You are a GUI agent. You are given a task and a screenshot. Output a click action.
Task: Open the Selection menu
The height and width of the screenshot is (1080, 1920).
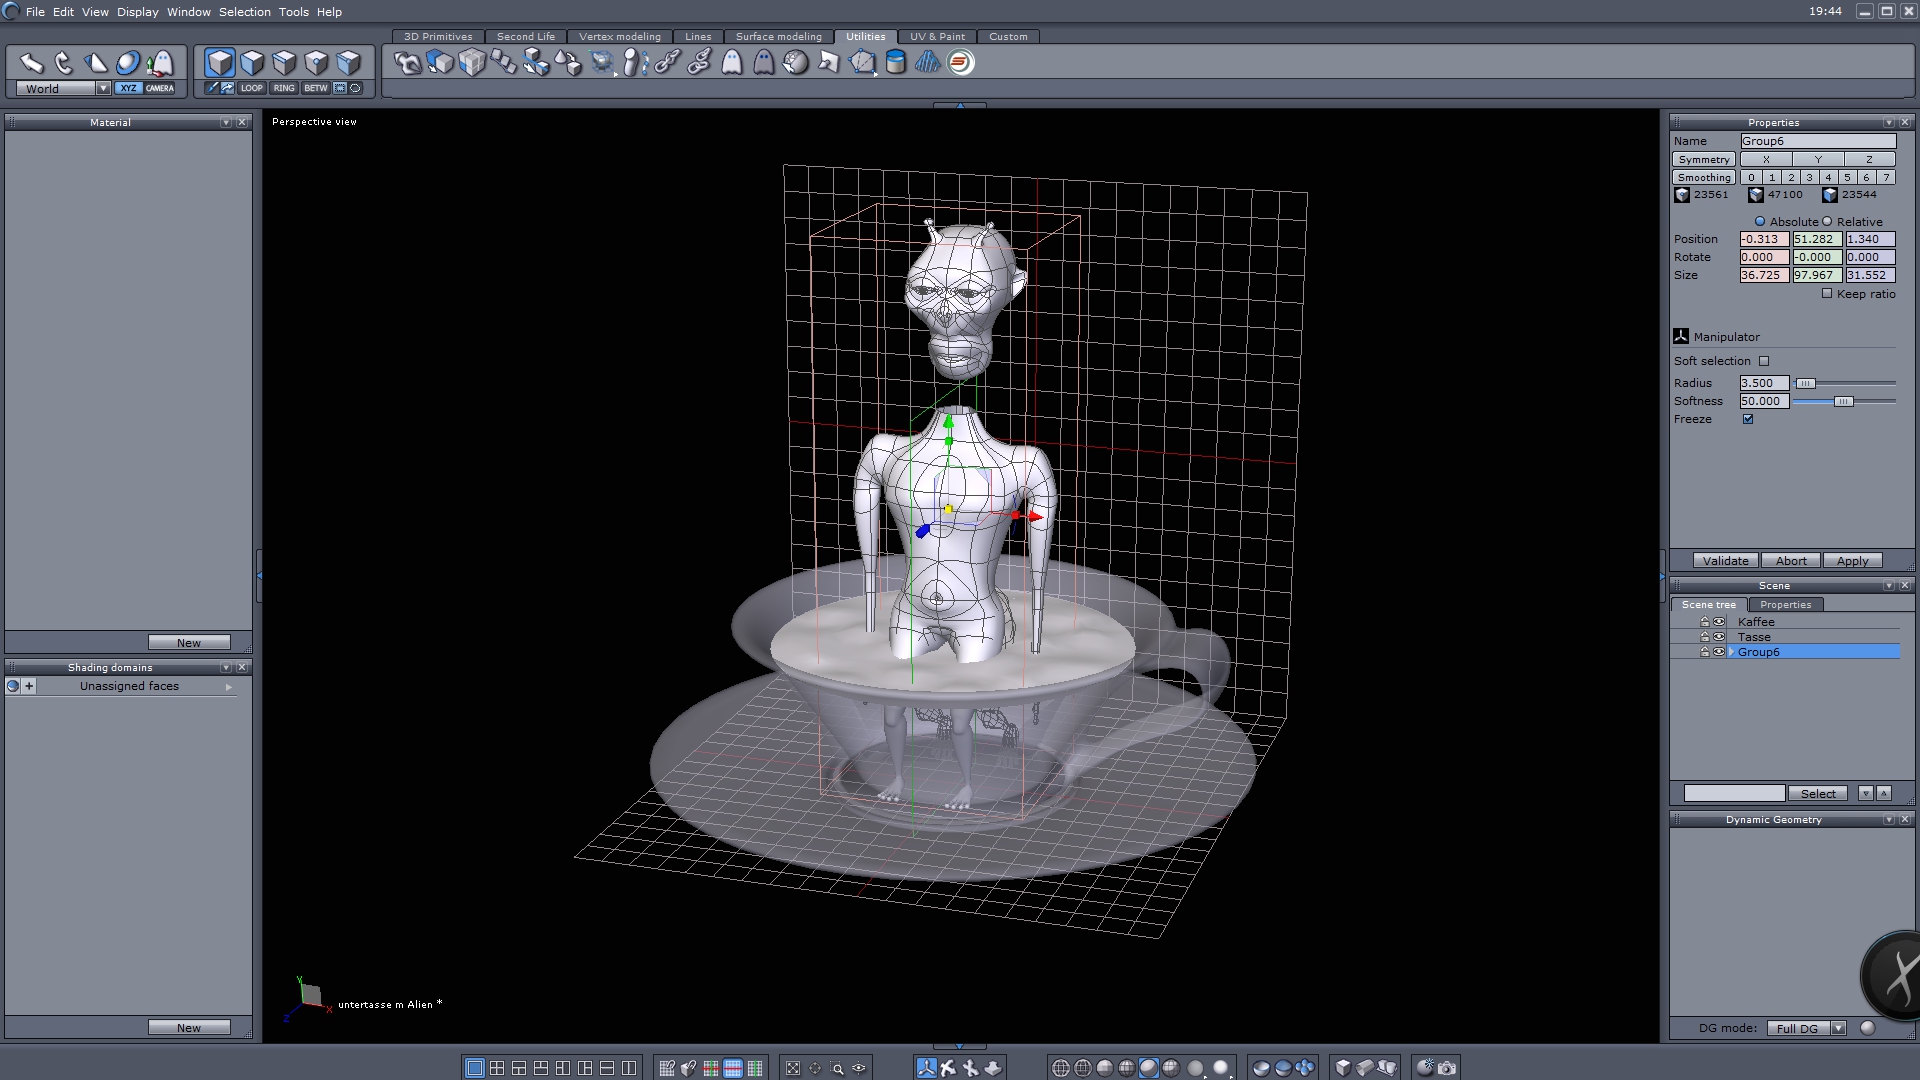pos(244,12)
